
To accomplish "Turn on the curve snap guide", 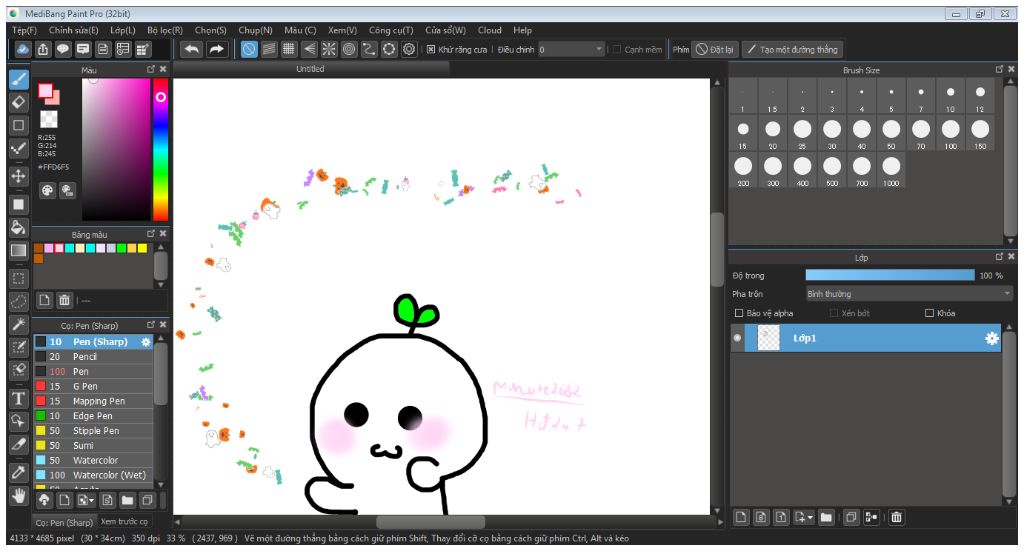I will click(370, 49).
